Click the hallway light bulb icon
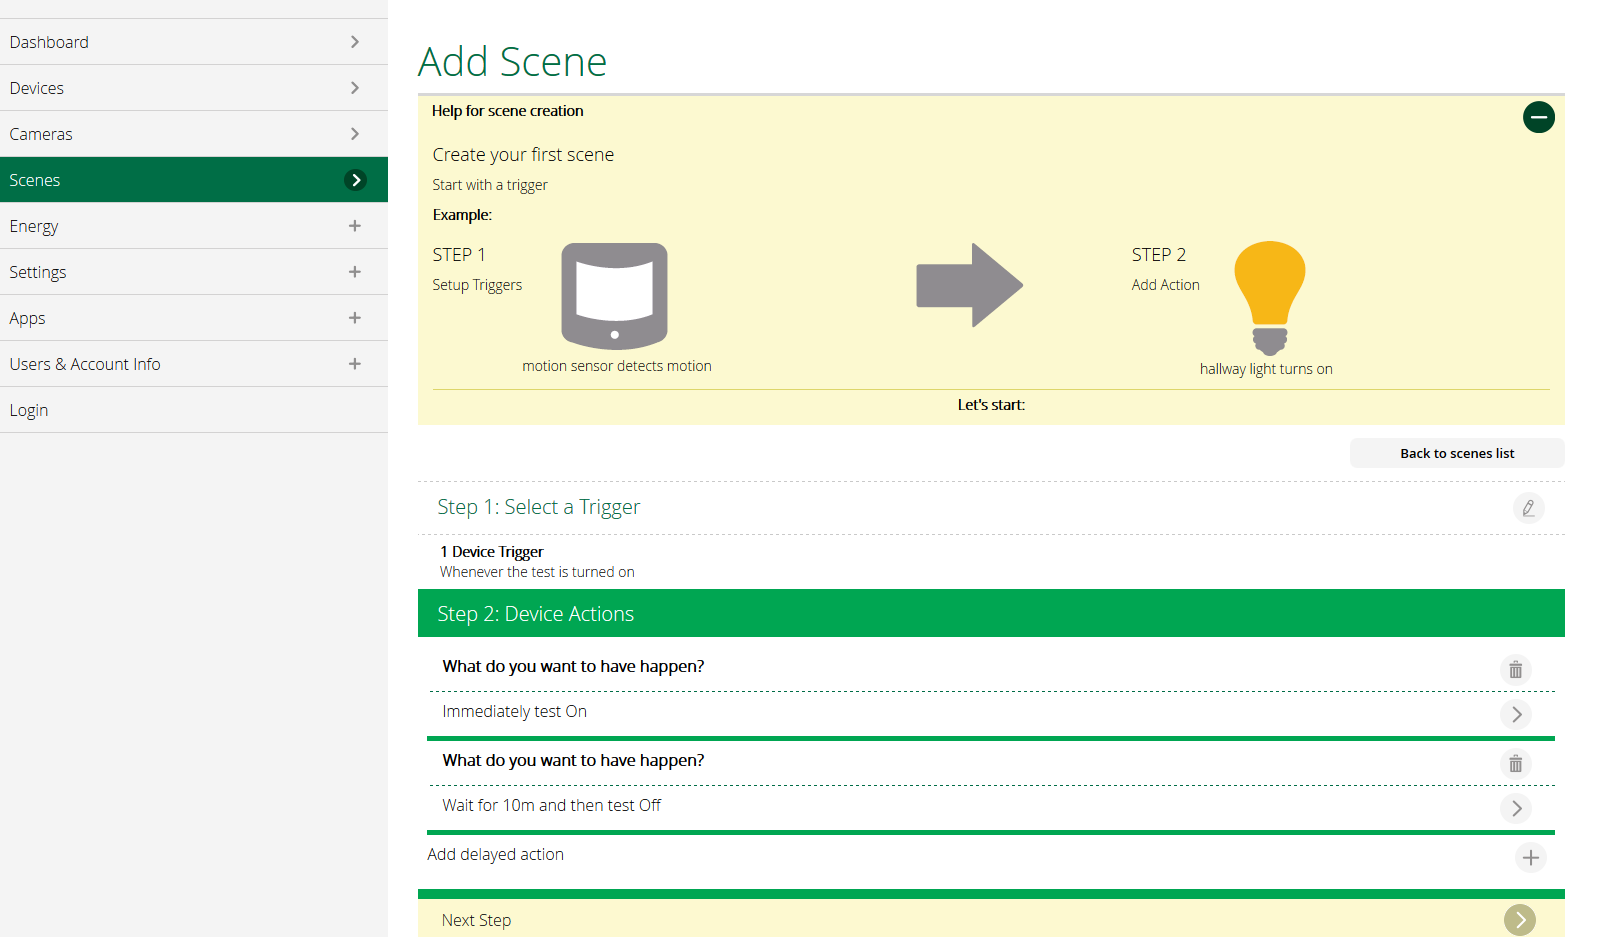The width and height of the screenshot is (1603, 937). pyautogui.click(x=1270, y=298)
